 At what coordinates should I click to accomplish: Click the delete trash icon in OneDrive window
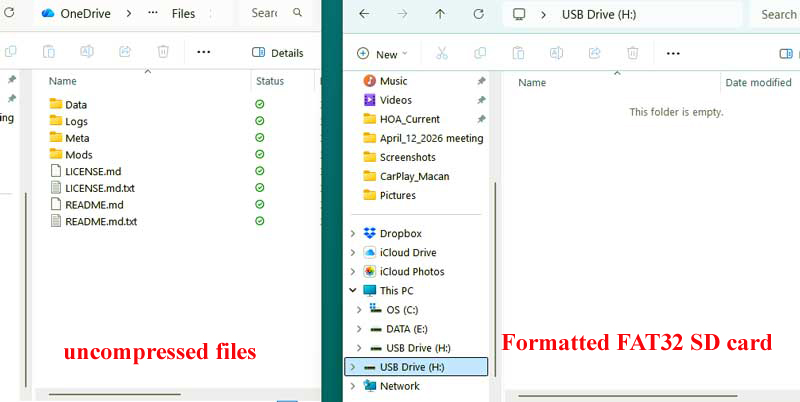164,52
